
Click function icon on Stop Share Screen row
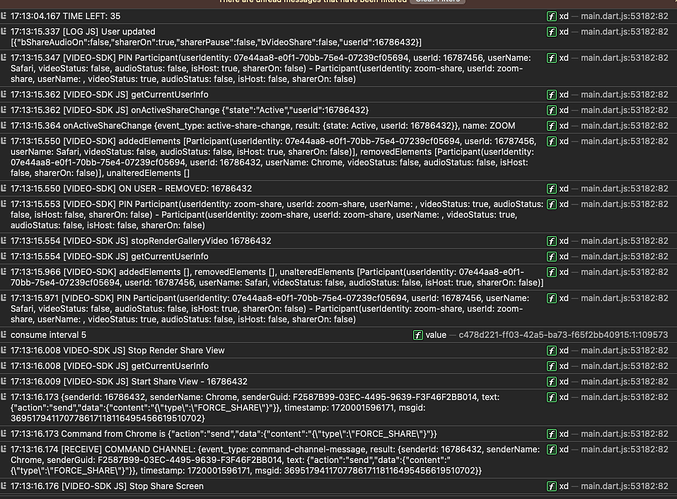coord(551,486)
